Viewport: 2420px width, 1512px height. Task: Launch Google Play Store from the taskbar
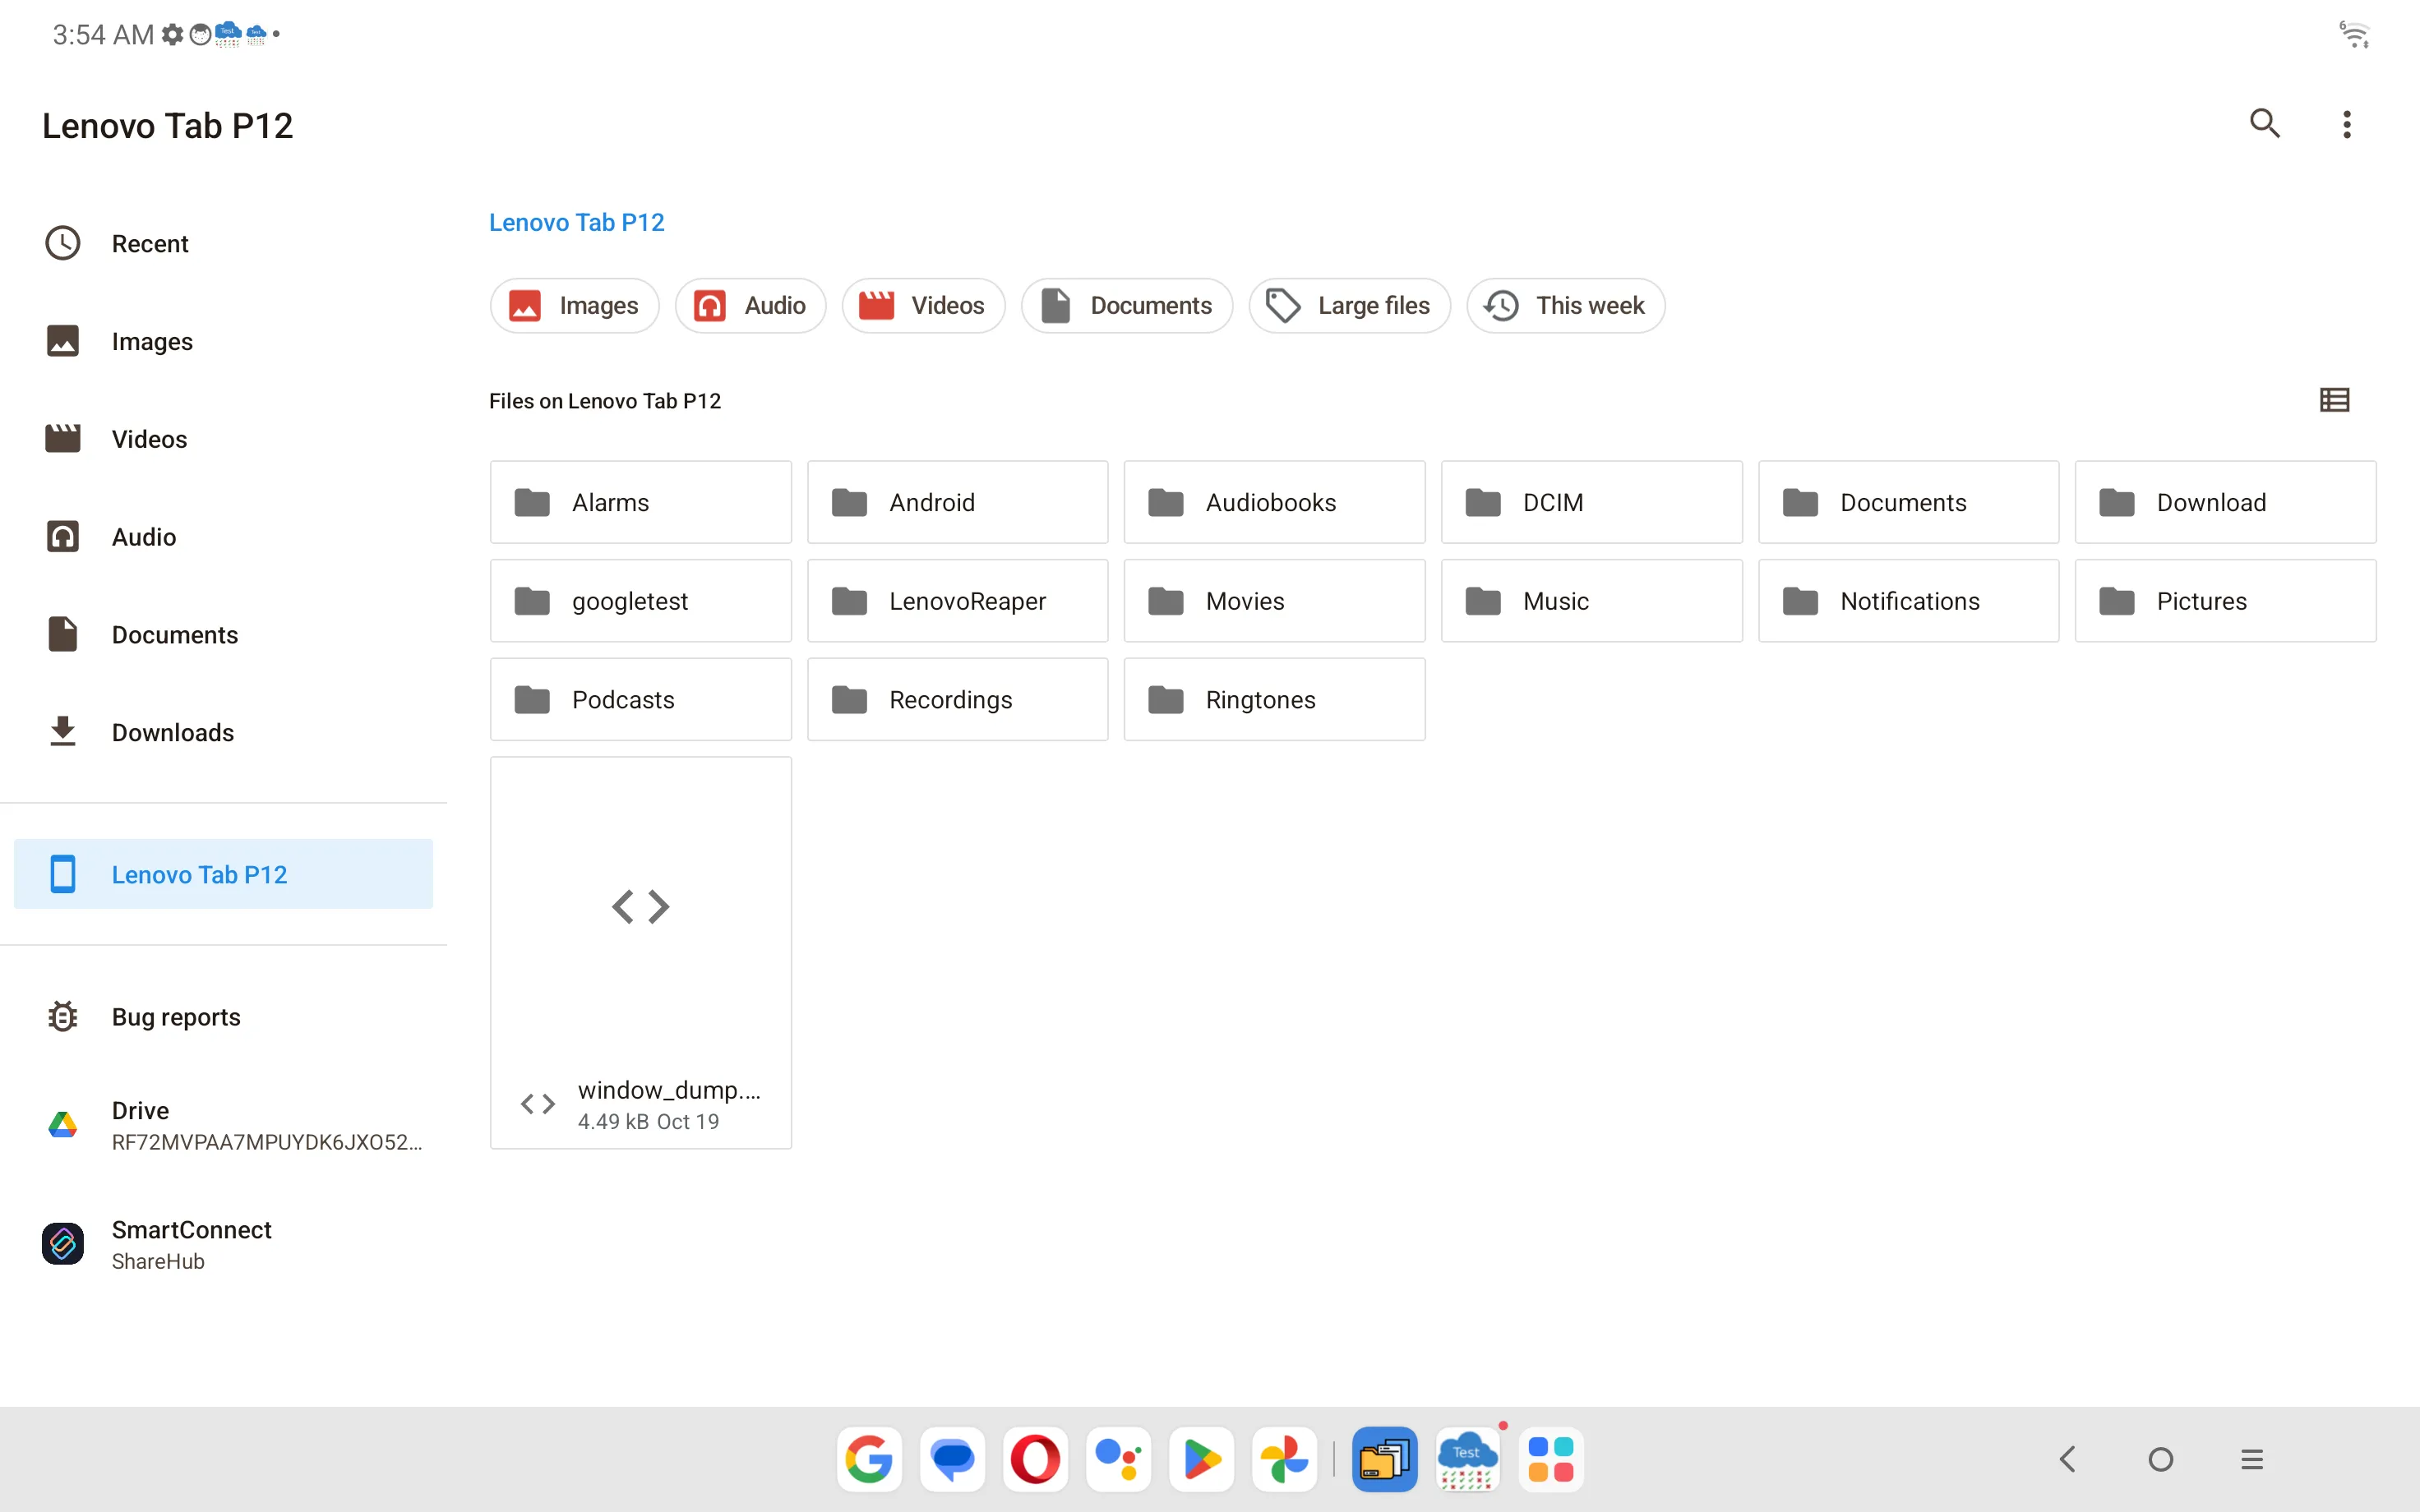[1201, 1459]
